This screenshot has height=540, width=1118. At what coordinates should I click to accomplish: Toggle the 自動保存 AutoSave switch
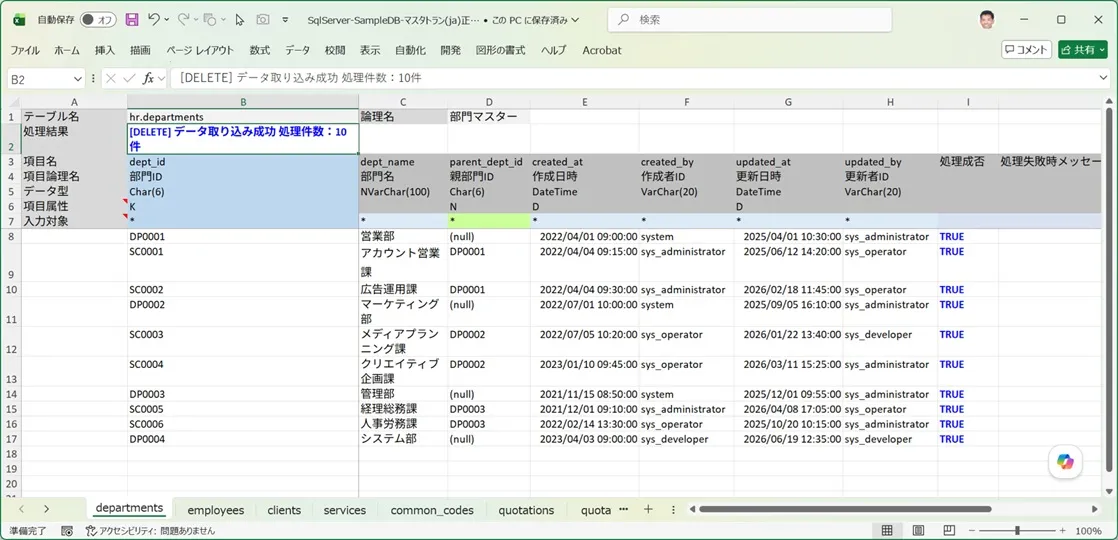point(98,20)
